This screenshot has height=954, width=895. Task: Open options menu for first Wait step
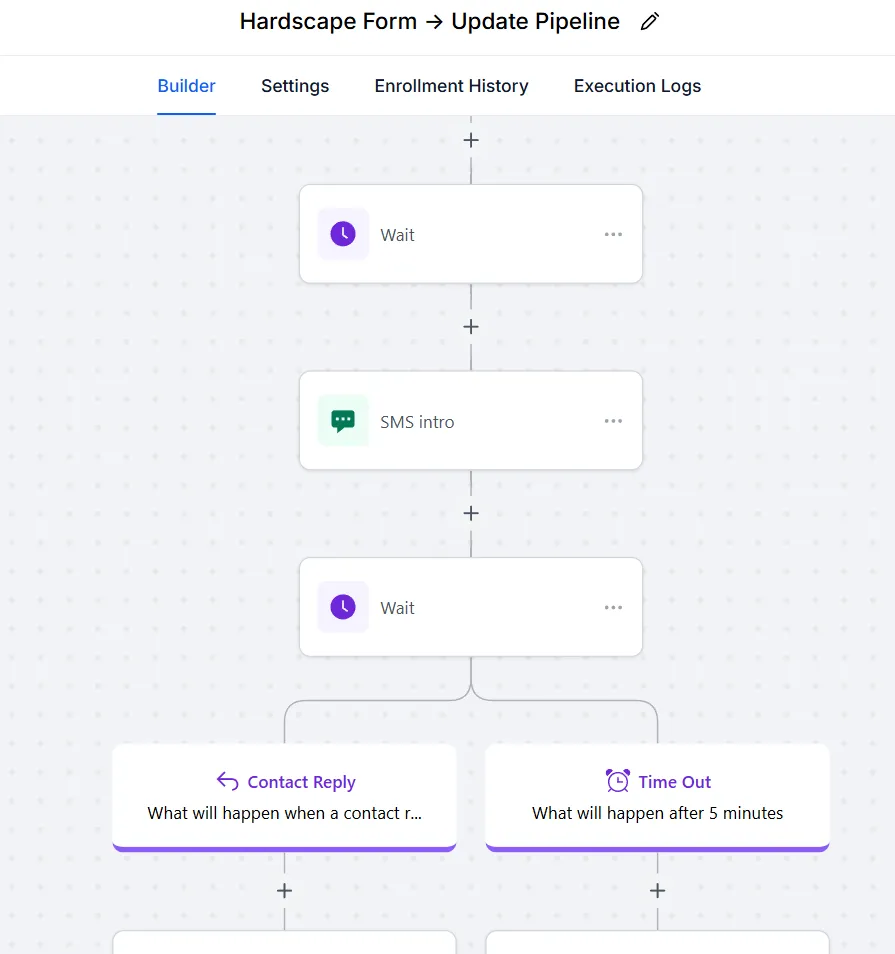613,234
